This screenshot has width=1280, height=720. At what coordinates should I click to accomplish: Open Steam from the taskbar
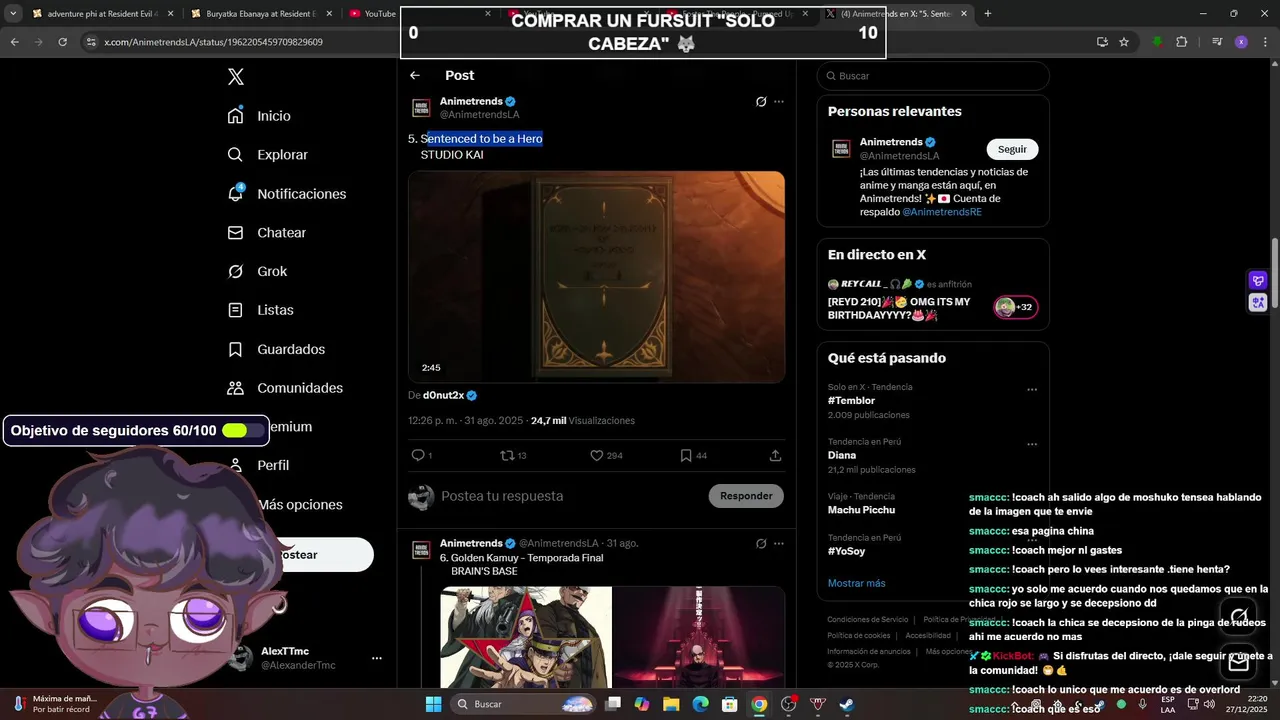(847, 704)
